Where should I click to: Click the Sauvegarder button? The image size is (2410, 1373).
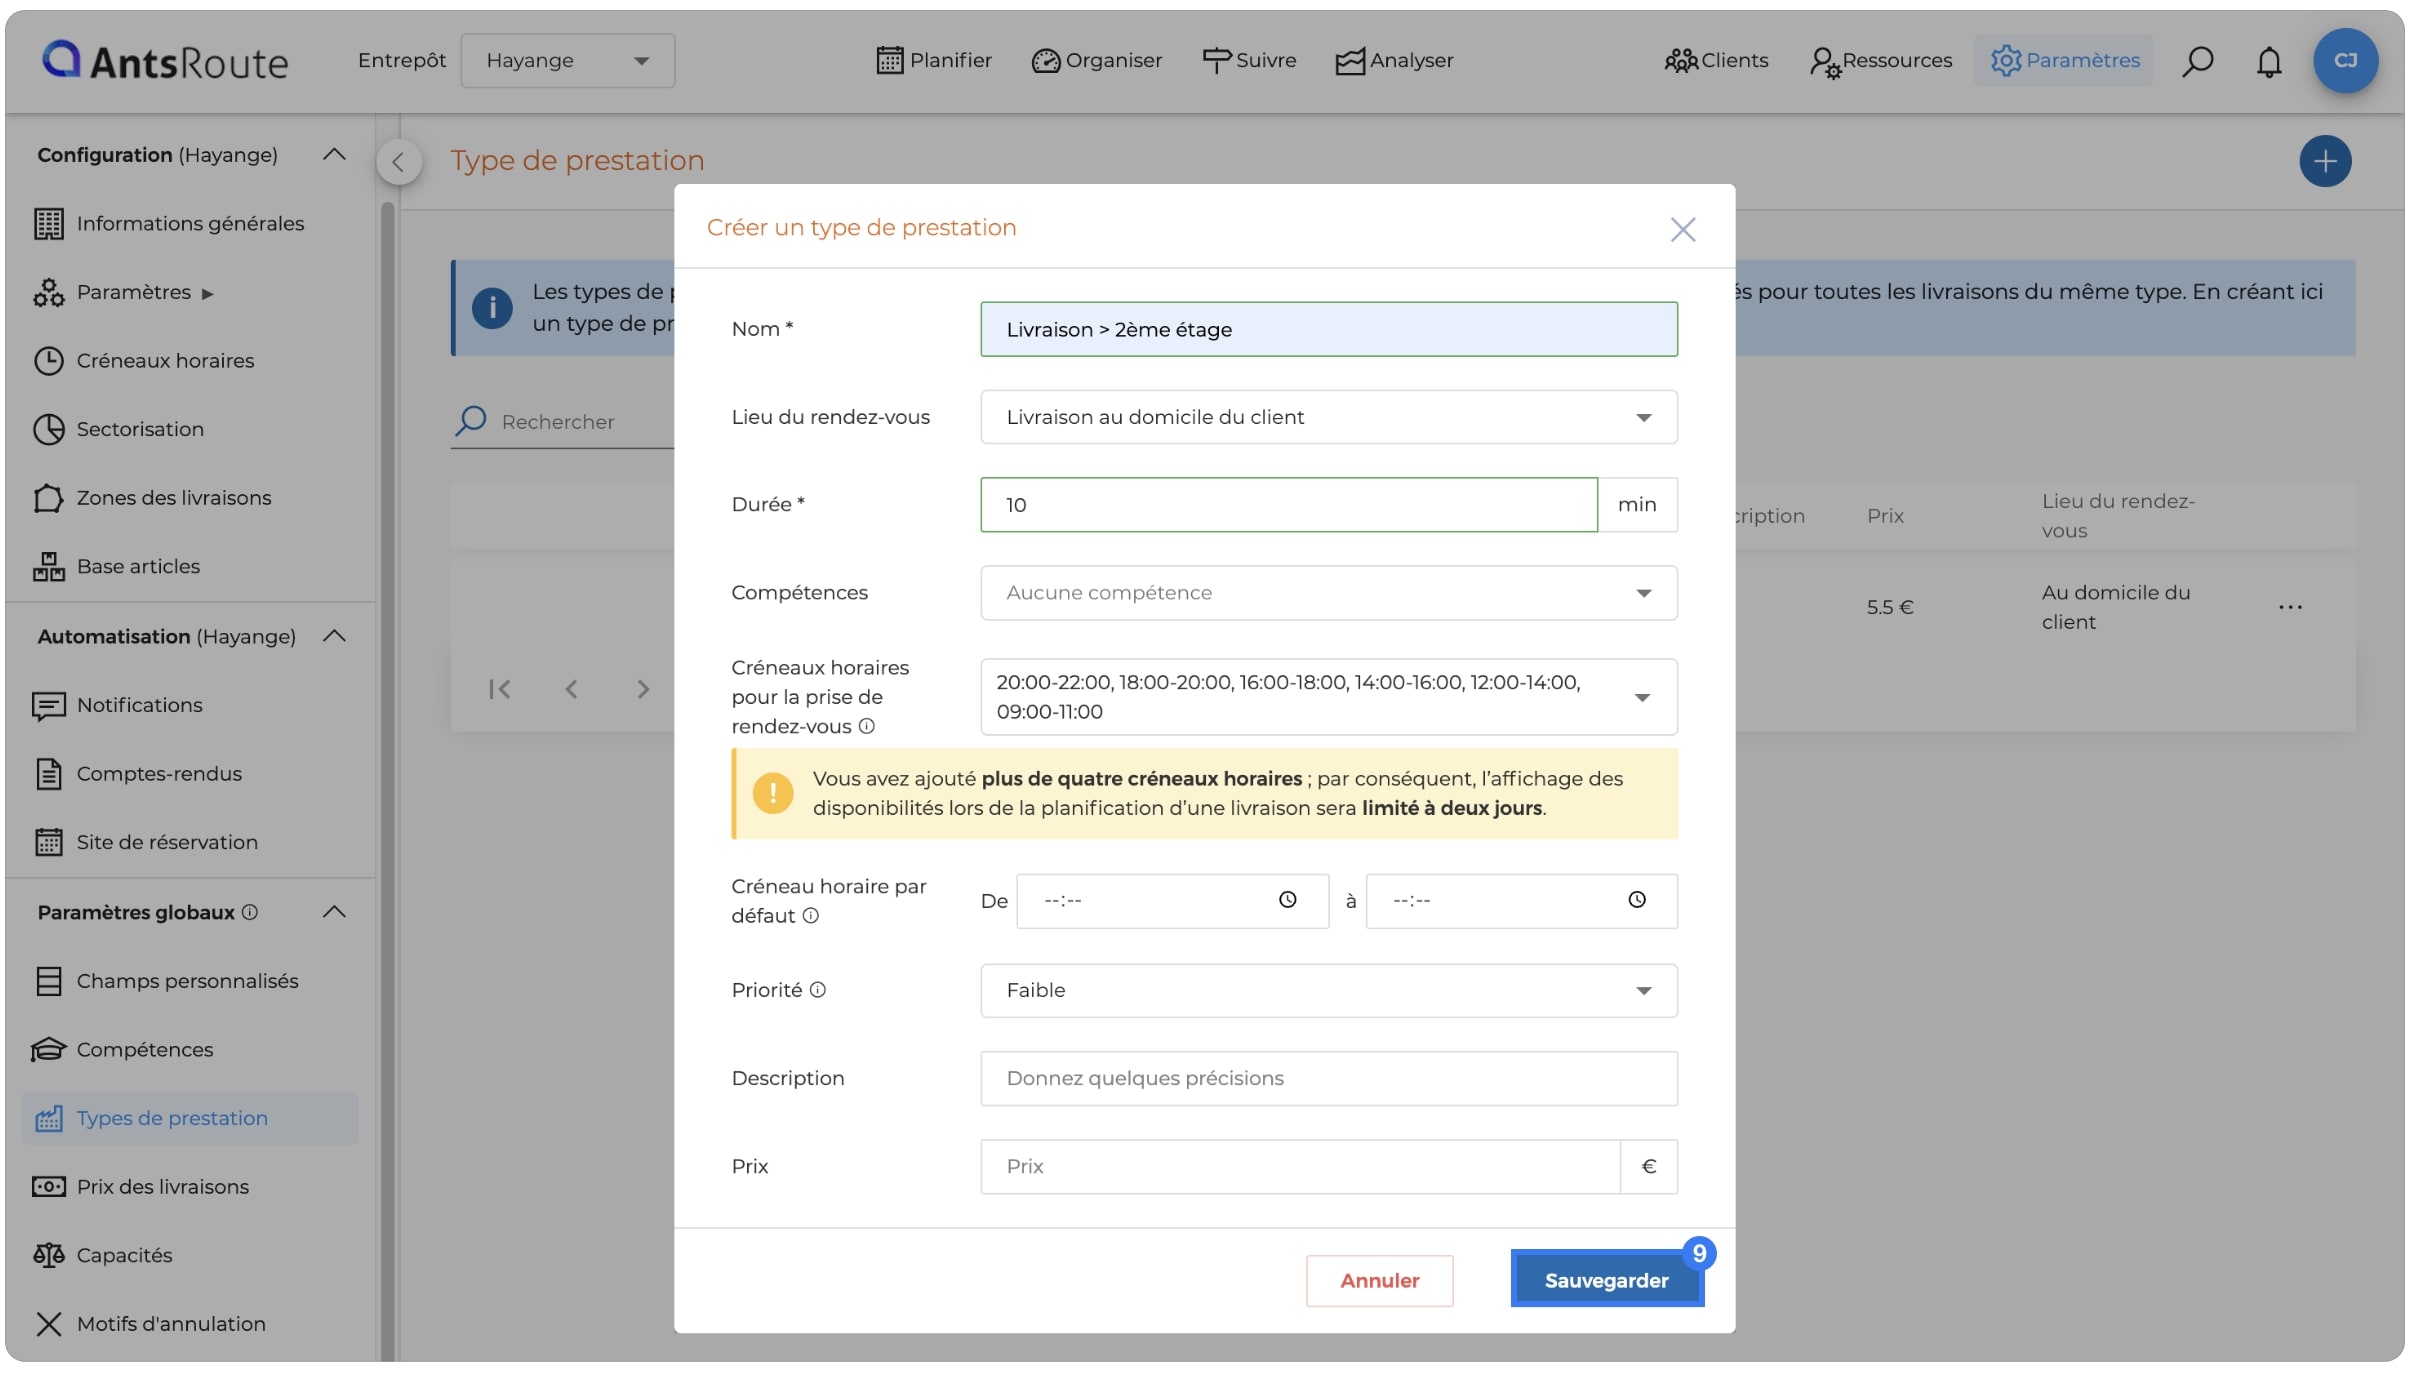pos(1607,1280)
